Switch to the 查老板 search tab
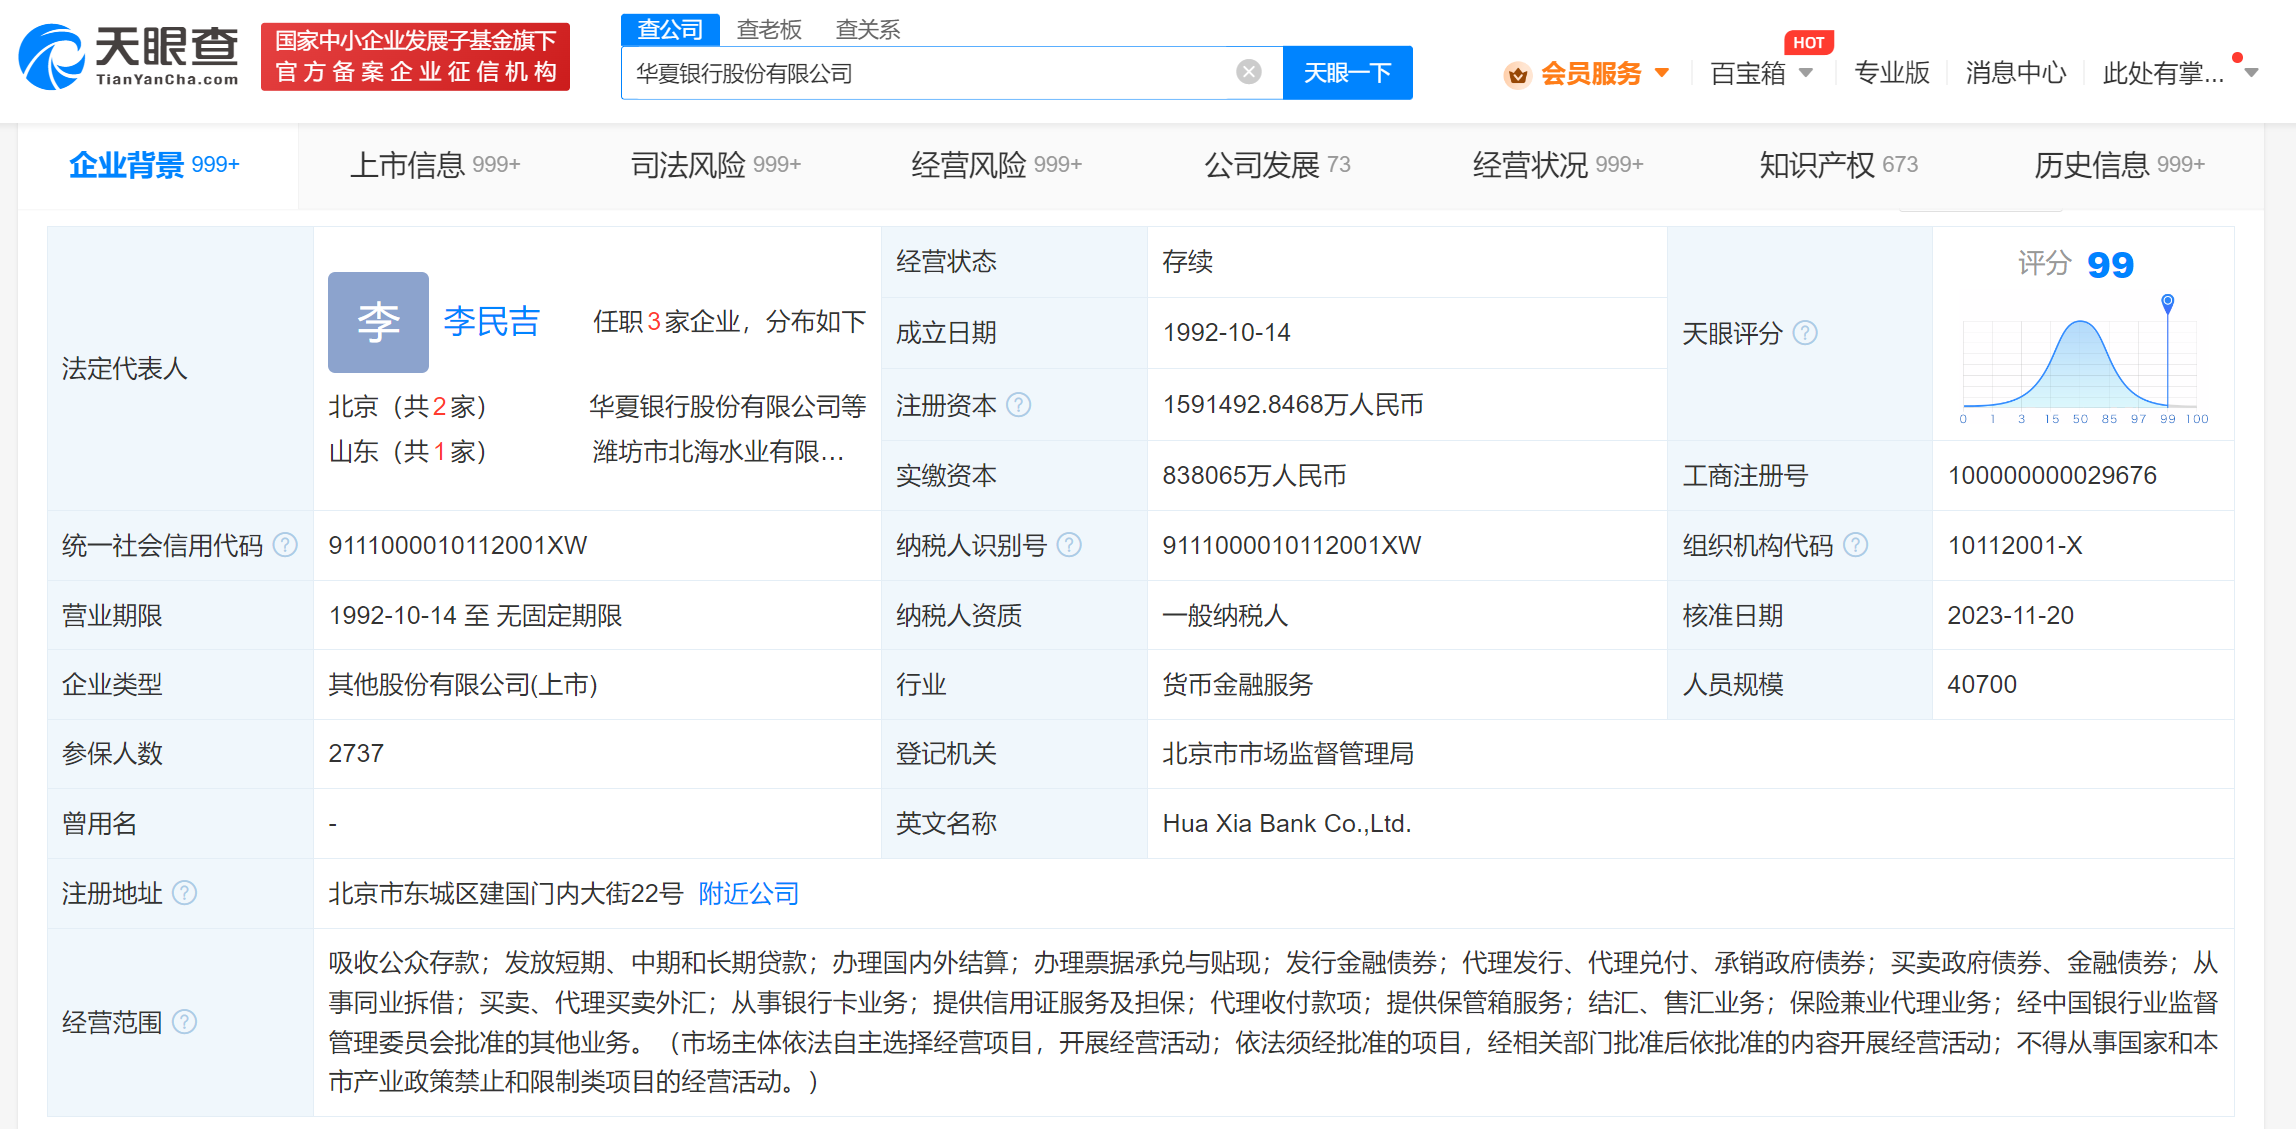The width and height of the screenshot is (2296, 1129). 768,30
